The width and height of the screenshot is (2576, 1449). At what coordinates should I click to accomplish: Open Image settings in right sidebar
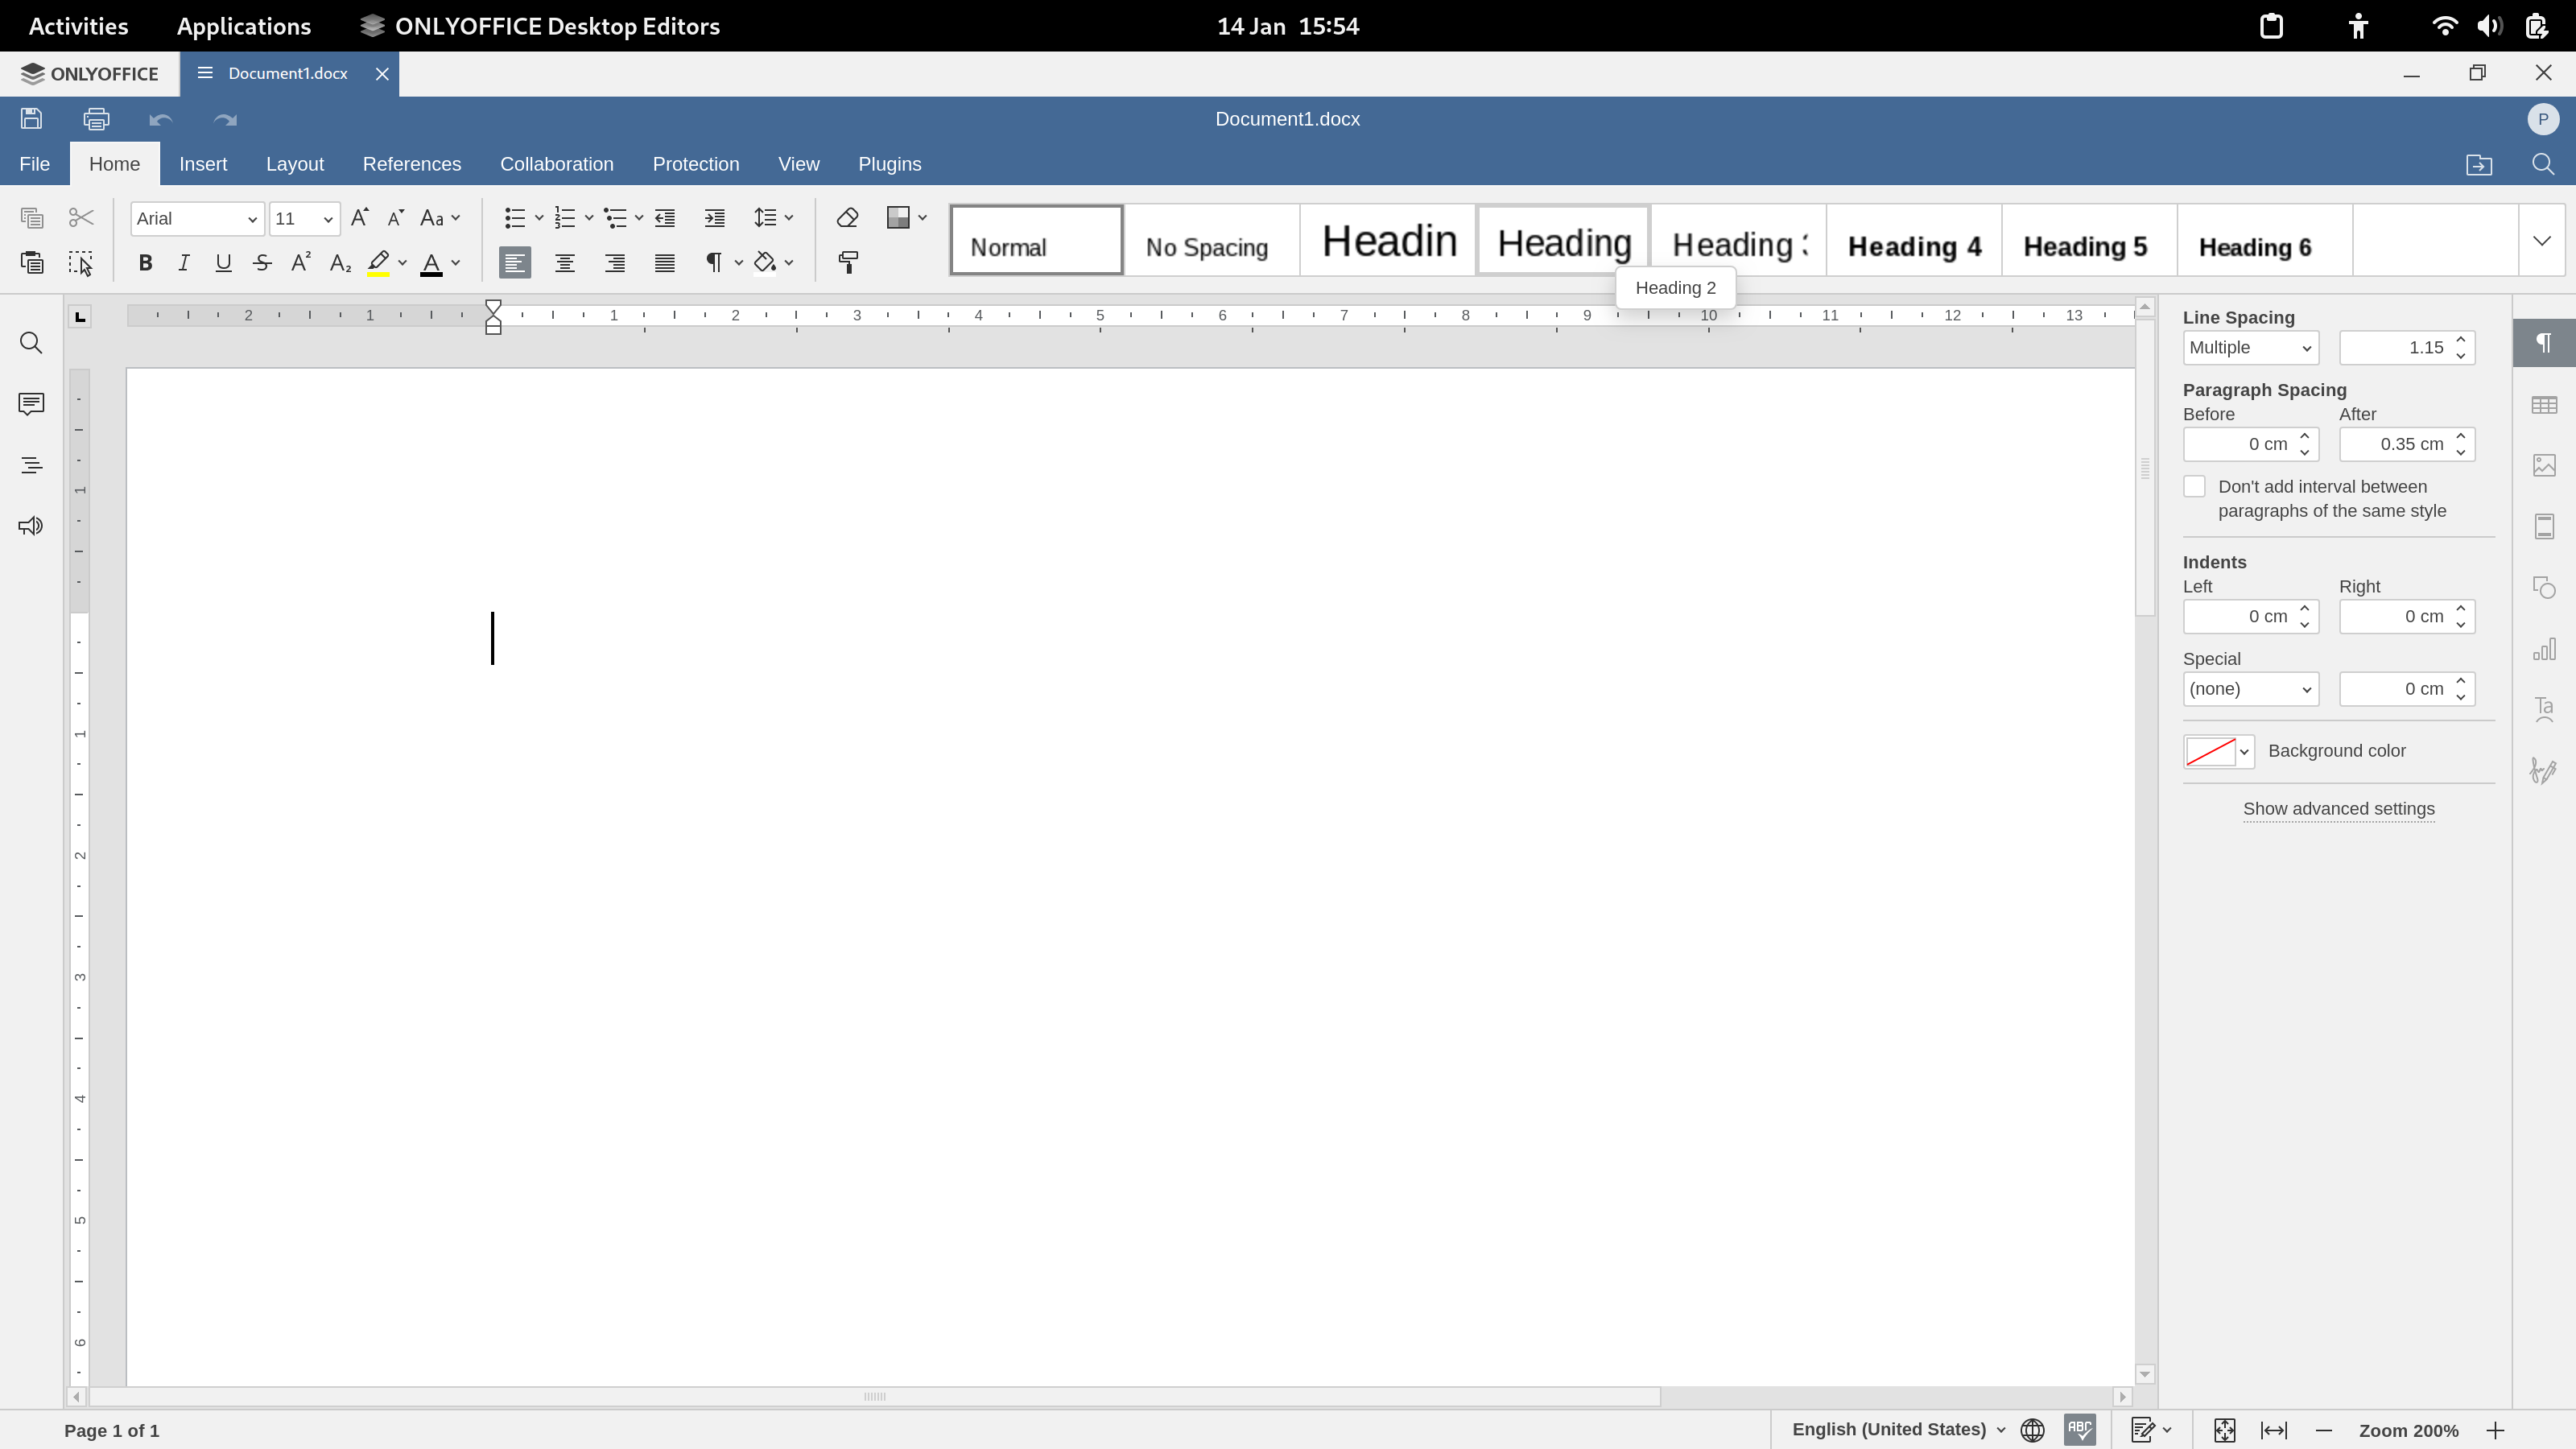[x=2544, y=465]
